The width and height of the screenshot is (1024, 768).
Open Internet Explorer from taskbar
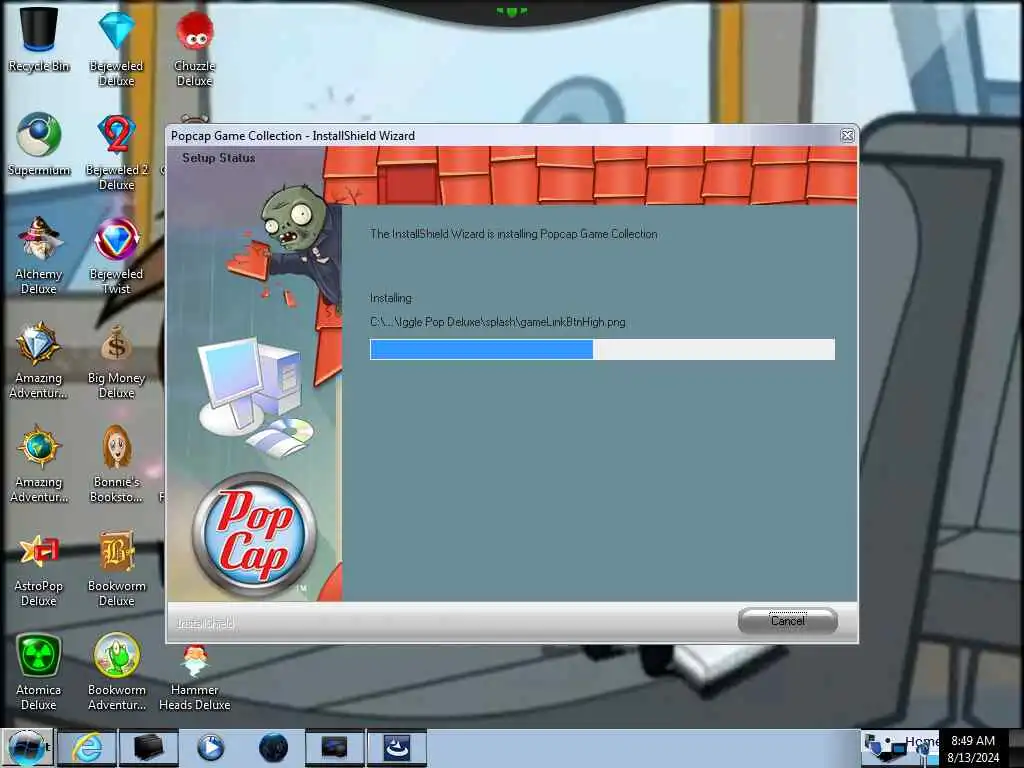(x=87, y=748)
